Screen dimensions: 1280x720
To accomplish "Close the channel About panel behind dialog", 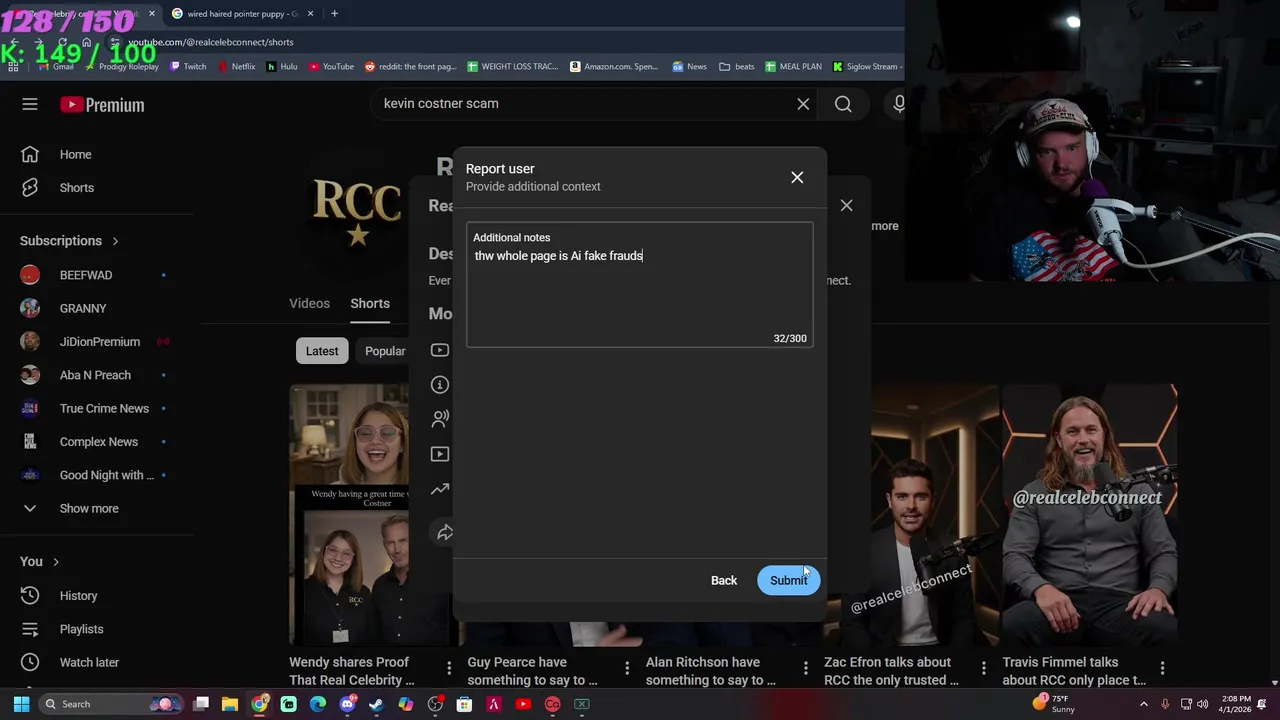I will 846,205.
